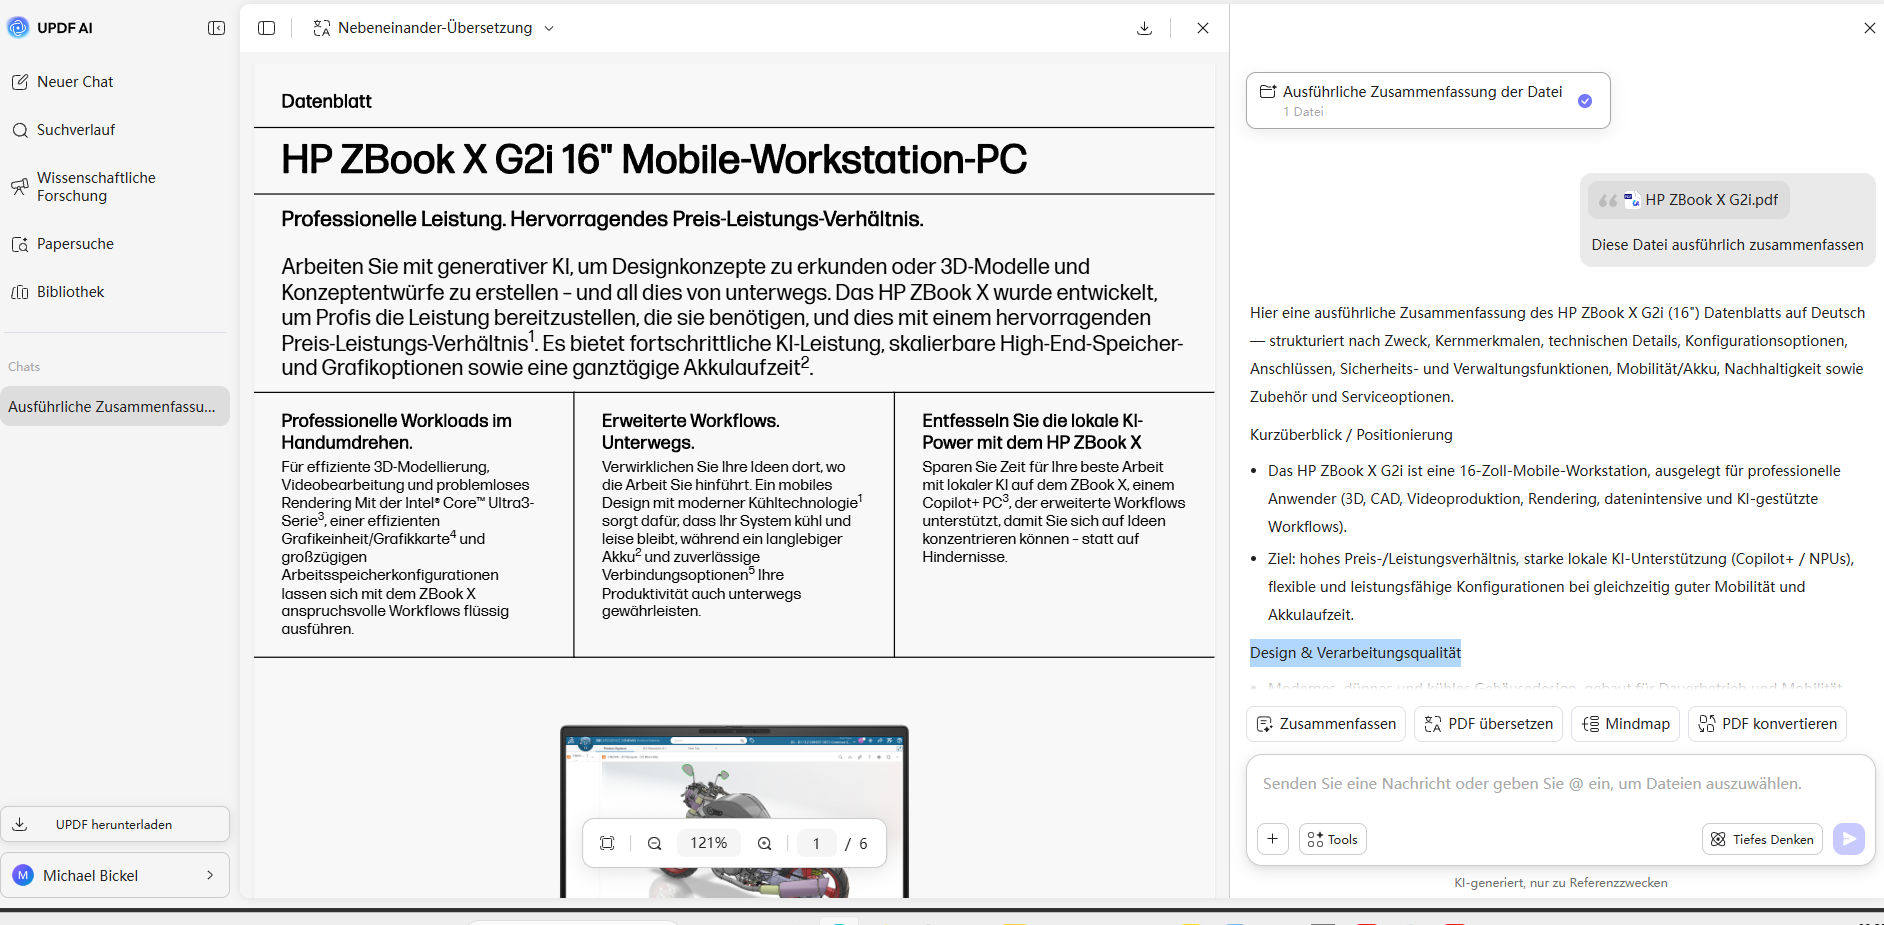This screenshot has width=1884, height=925.
Task: Click the Michael Bickel avatar icon
Action: click(23, 875)
